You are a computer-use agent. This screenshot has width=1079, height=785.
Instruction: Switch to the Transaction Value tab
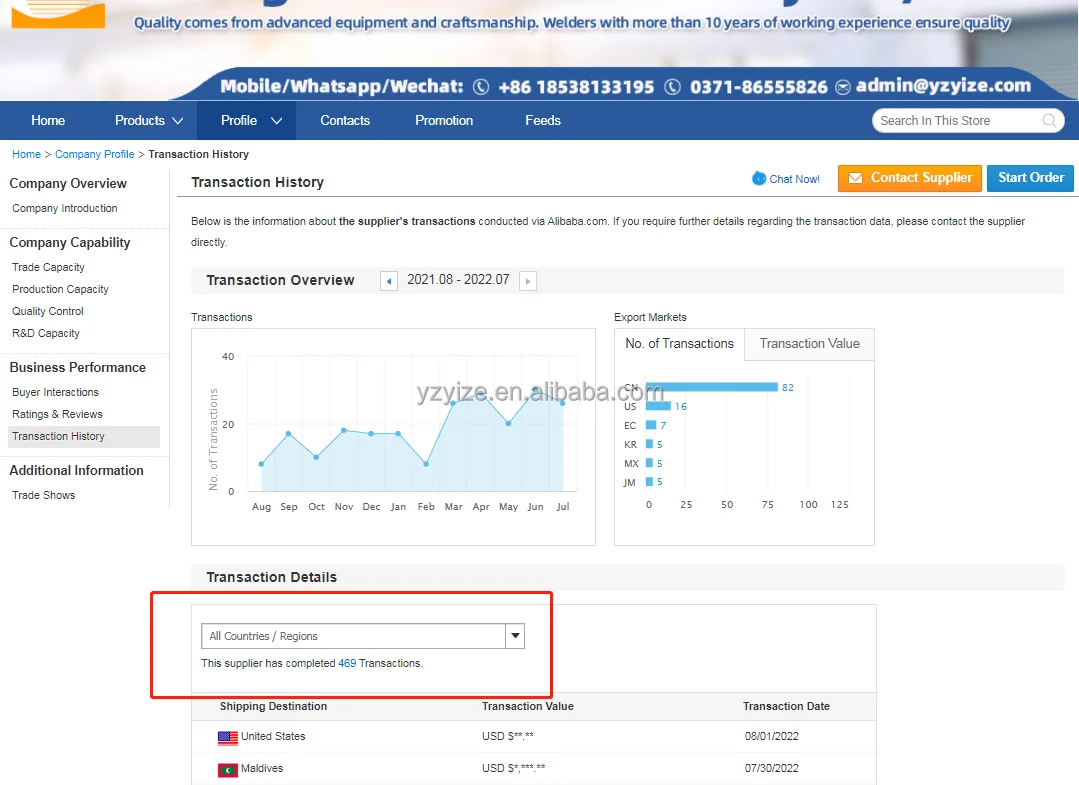tap(809, 343)
